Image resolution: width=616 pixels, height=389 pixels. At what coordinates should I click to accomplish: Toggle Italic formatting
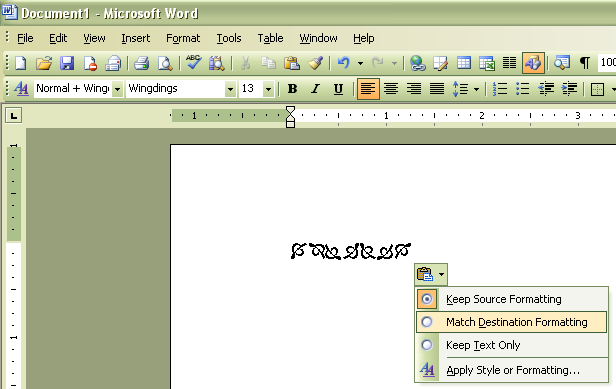click(315, 89)
